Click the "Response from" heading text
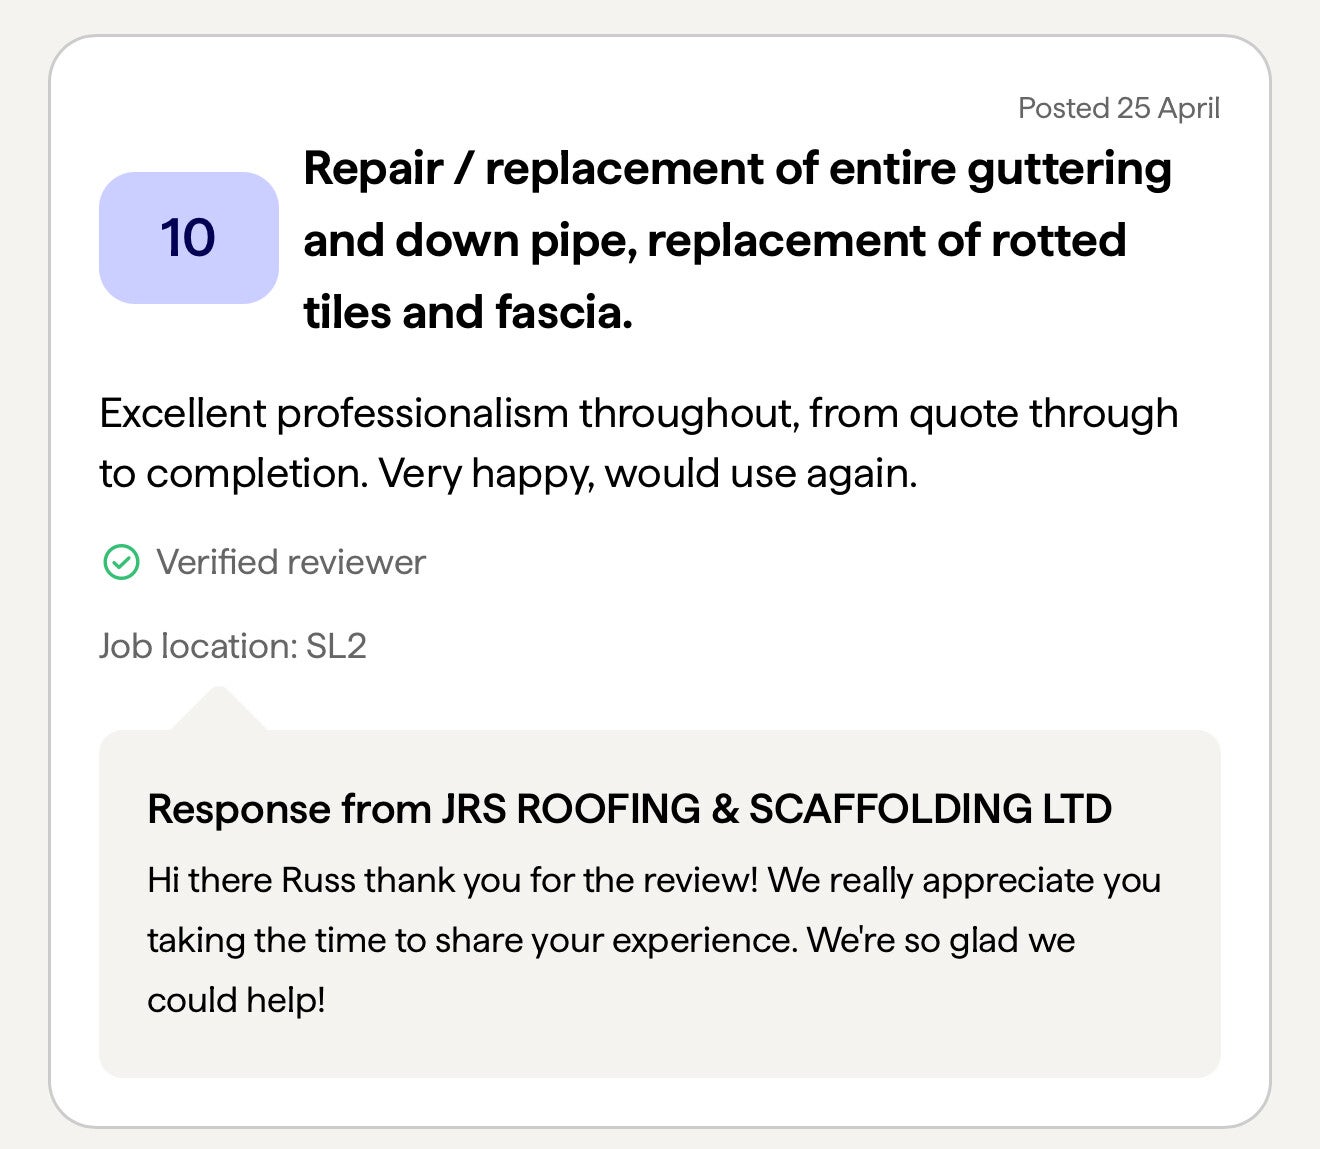 [289, 809]
